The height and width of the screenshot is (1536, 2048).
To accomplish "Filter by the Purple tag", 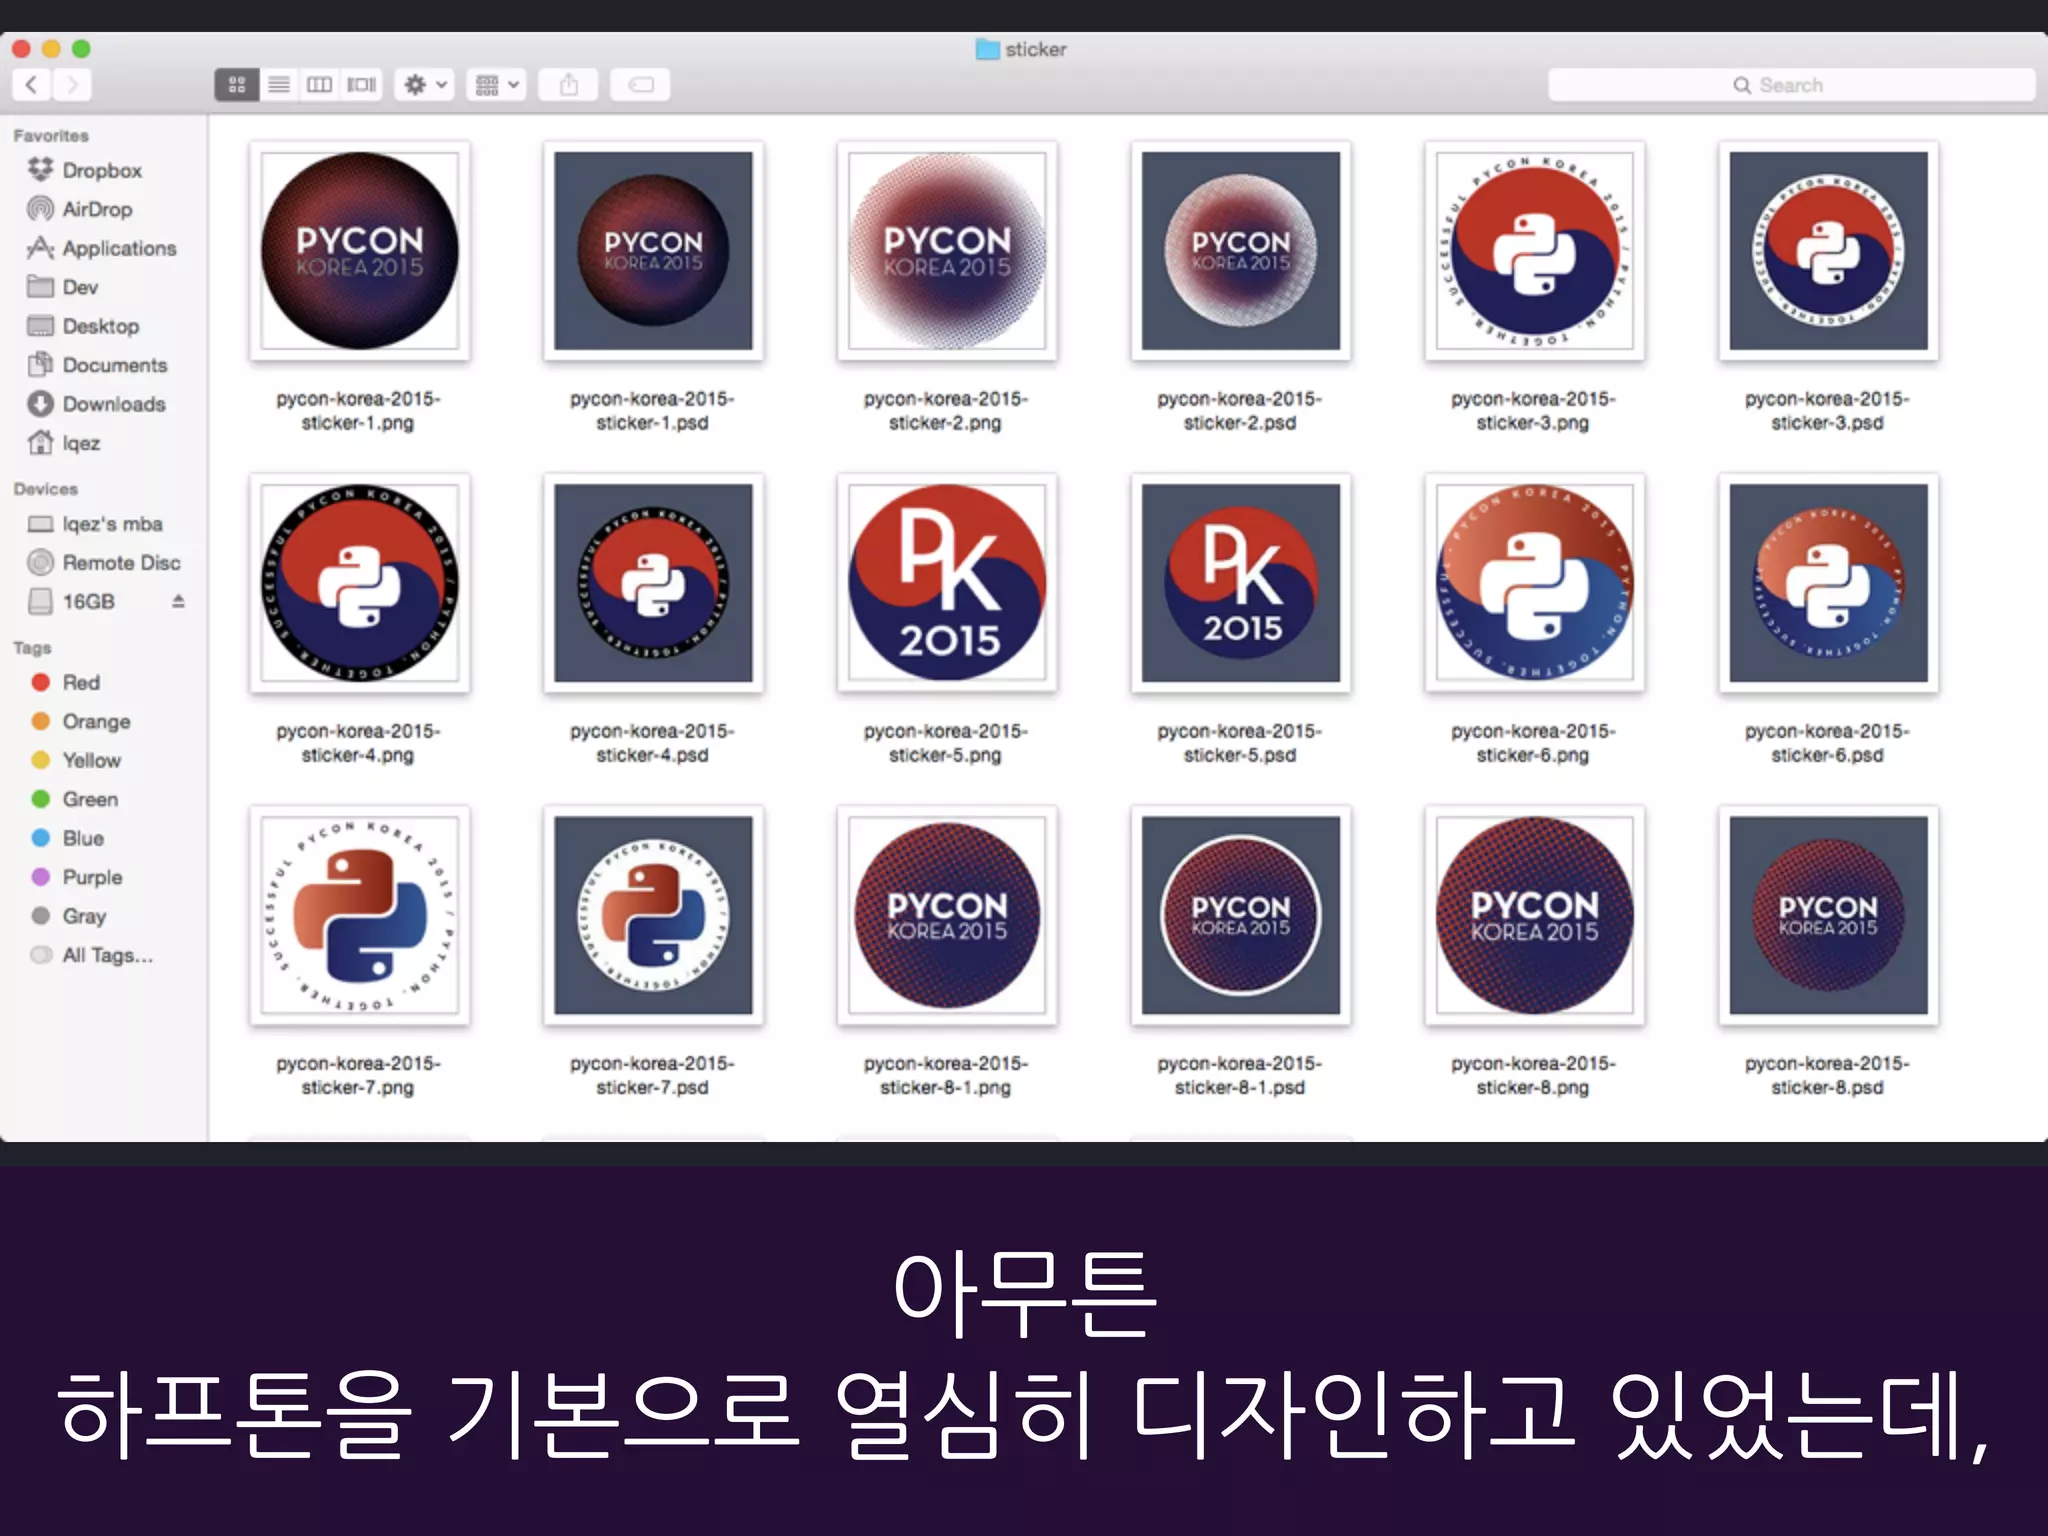I will coord(79,878).
